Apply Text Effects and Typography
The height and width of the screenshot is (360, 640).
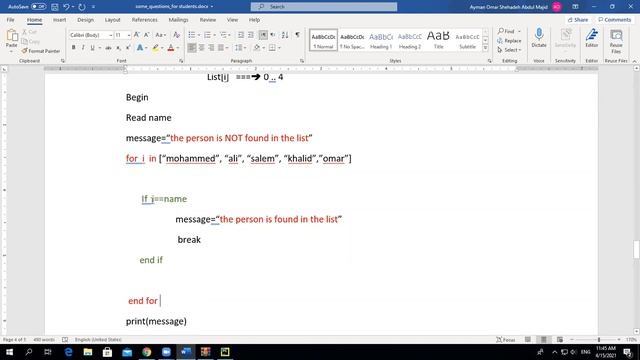pyautogui.click(x=140, y=48)
